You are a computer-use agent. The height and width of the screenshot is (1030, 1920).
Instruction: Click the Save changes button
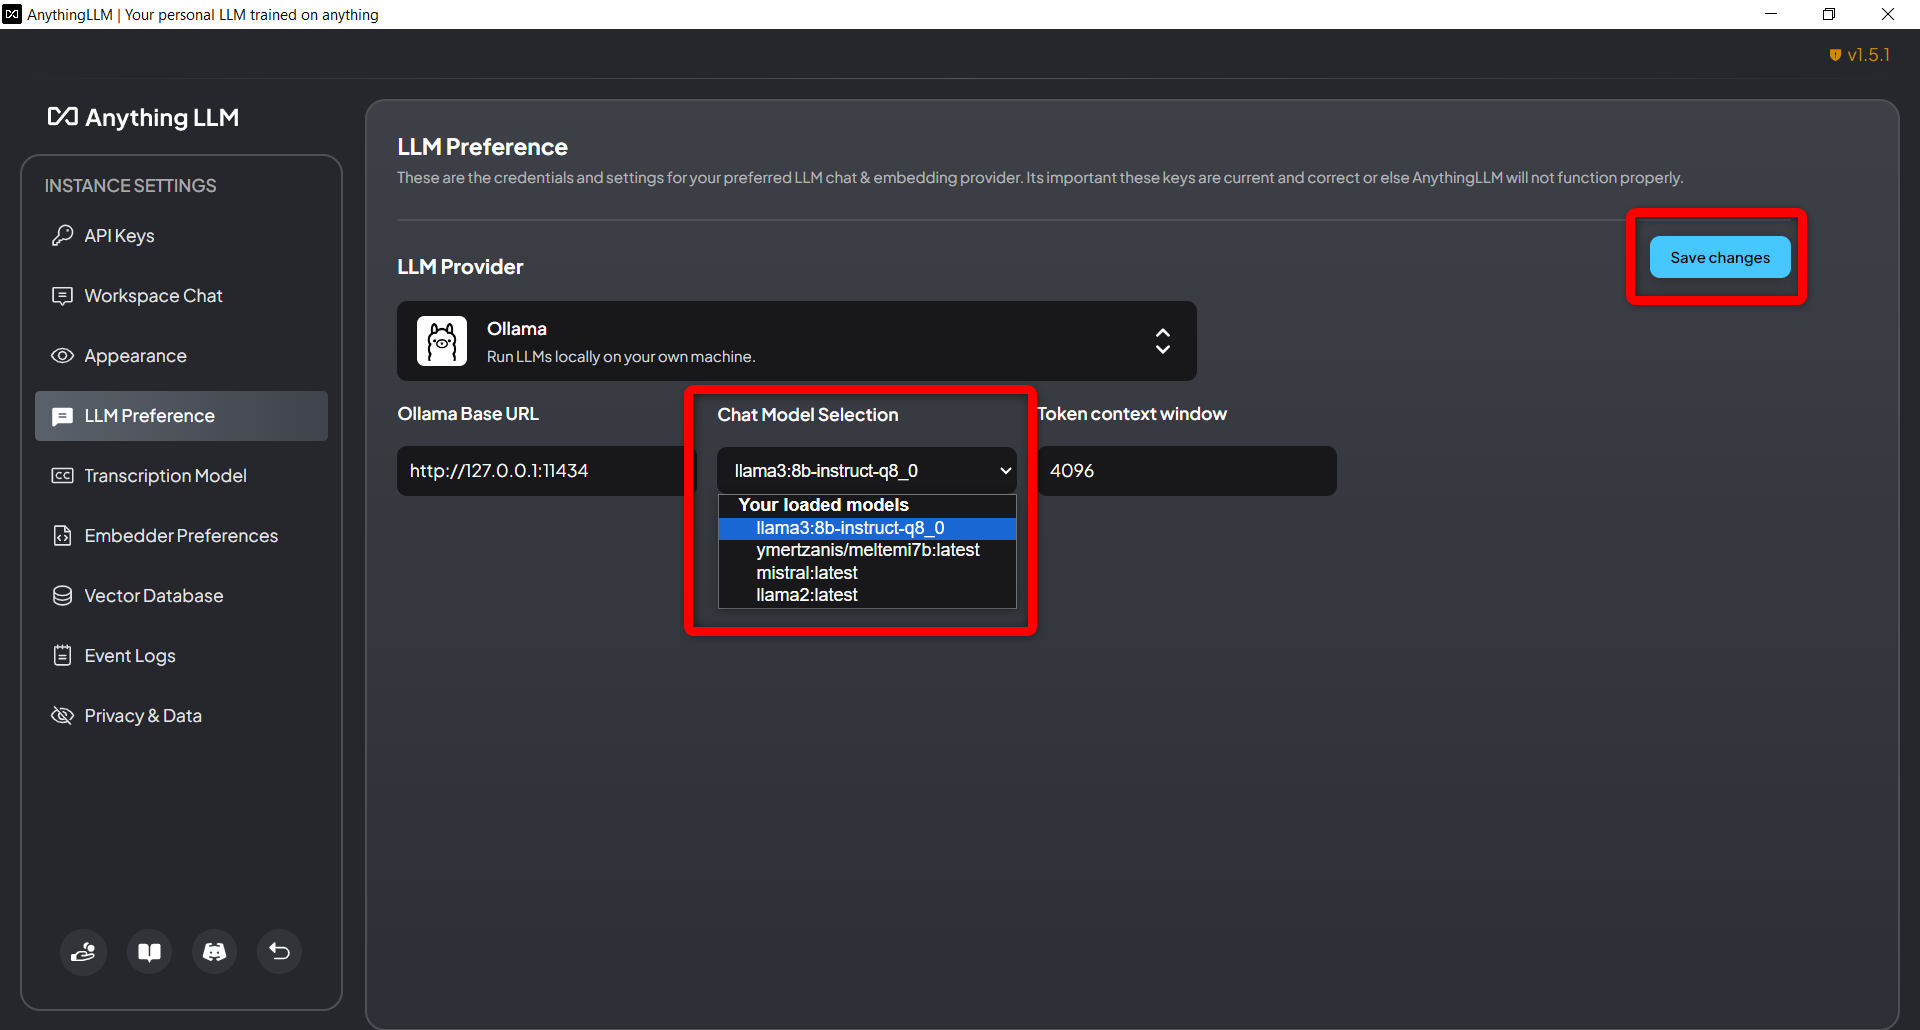pyautogui.click(x=1719, y=258)
